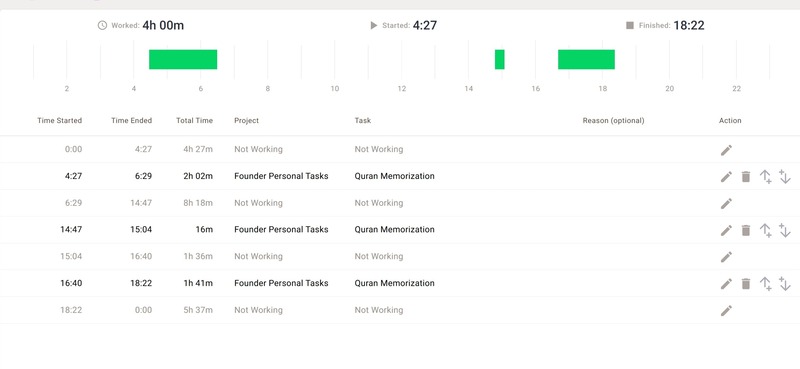Viewport: 800px width, 369px height.
Task: Click the Action column header
Action: click(x=730, y=120)
